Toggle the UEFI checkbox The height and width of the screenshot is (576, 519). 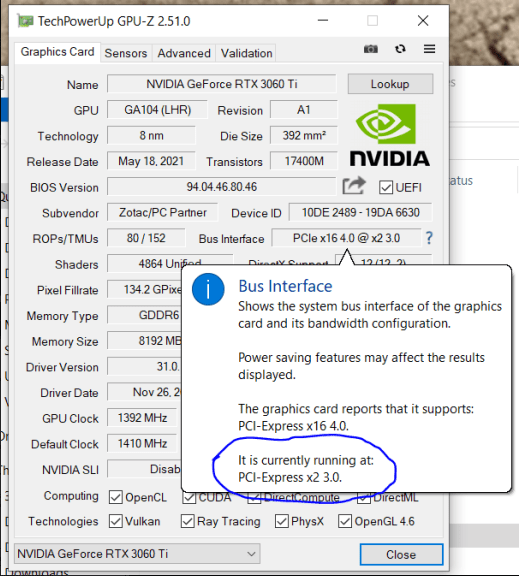click(x=386, y=187)
